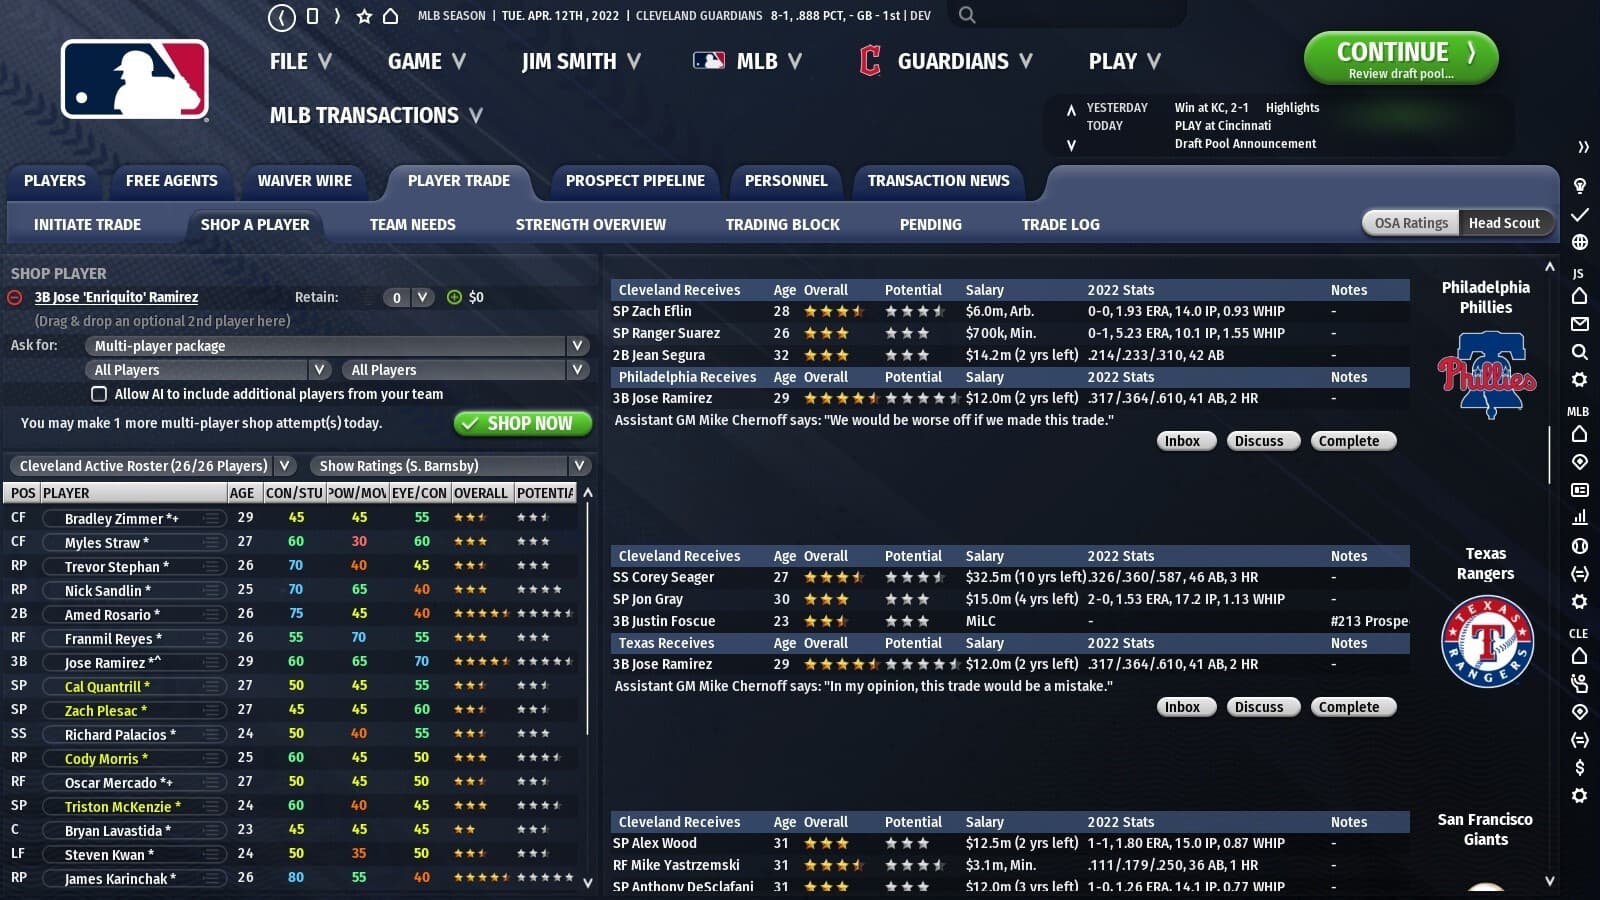This screenshot has height=900, width=1600.
Task: Switch ratings view to OSA Ratings
Action: pos(1410,223)
